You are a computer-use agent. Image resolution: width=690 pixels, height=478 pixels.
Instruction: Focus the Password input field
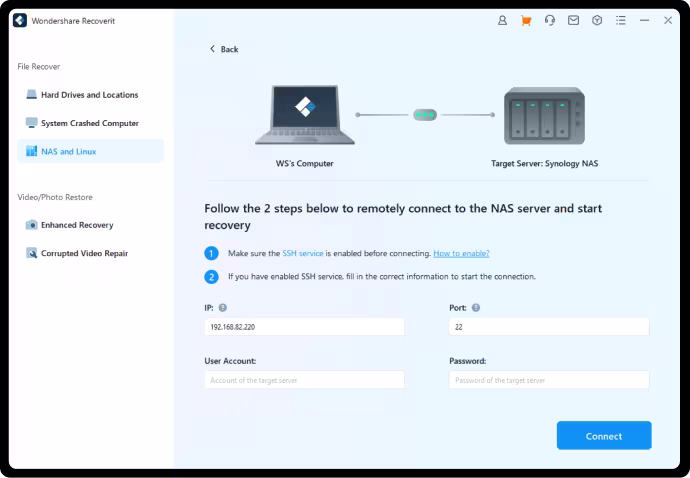(x=549, y=380)
